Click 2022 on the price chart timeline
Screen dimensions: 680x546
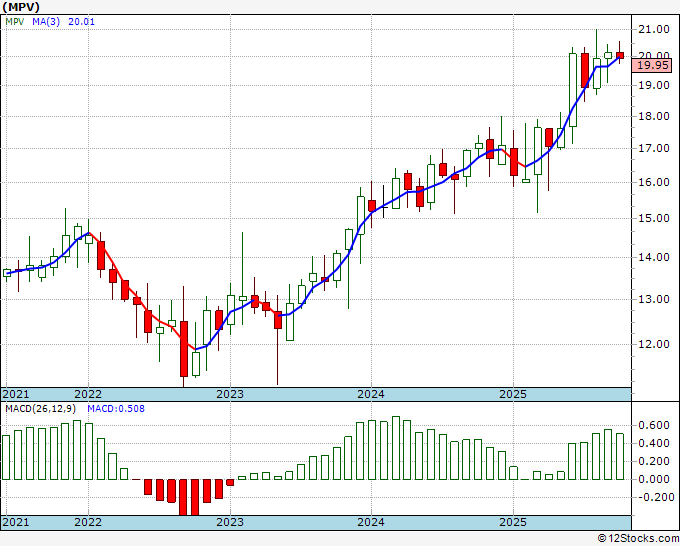click(x=88, y=394)
